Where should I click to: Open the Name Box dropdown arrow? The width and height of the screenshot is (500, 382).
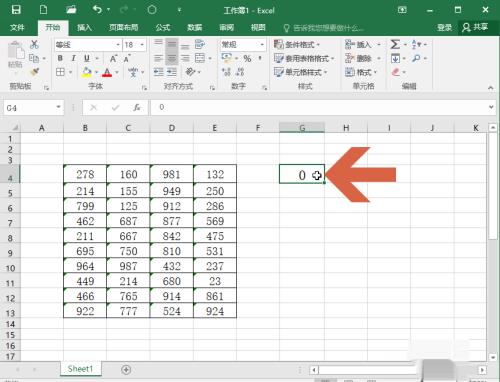tap(58, 107)
